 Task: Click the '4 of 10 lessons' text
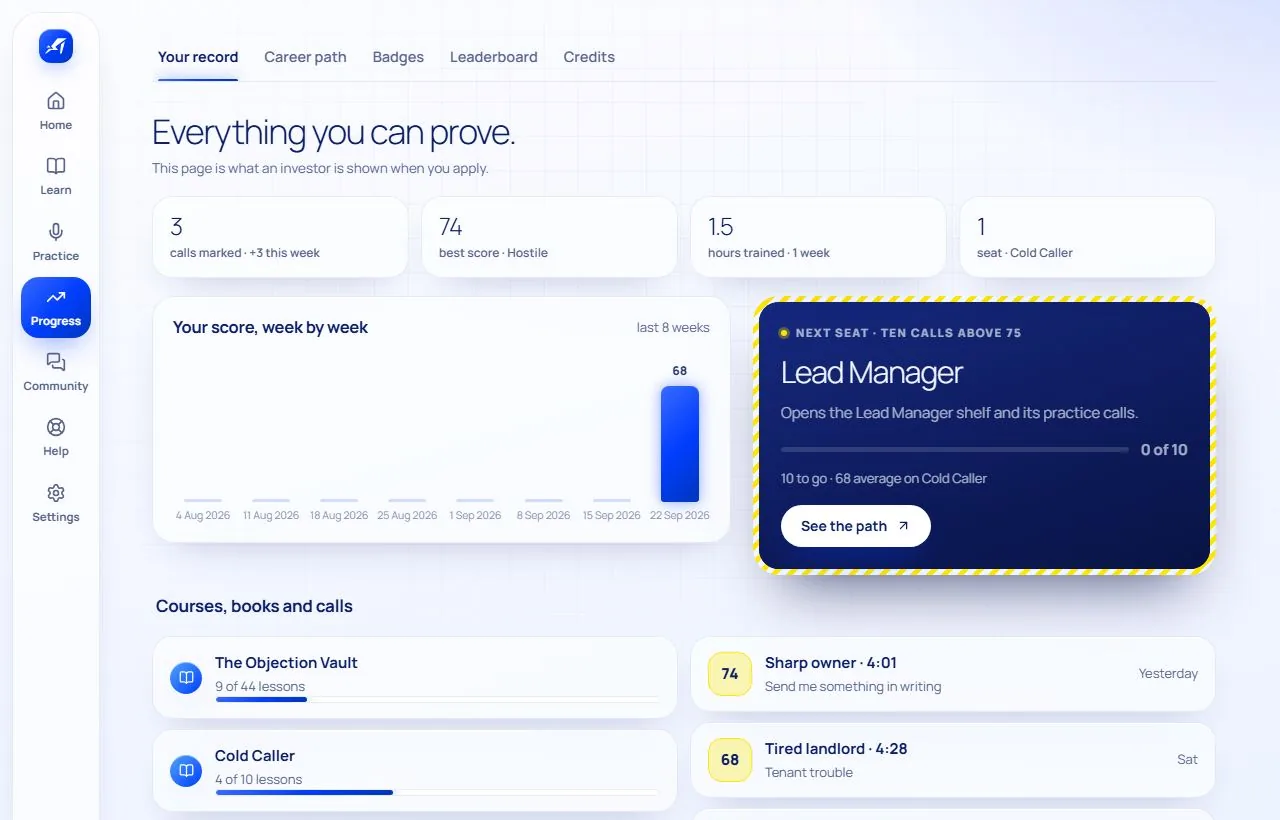point(258,779)
